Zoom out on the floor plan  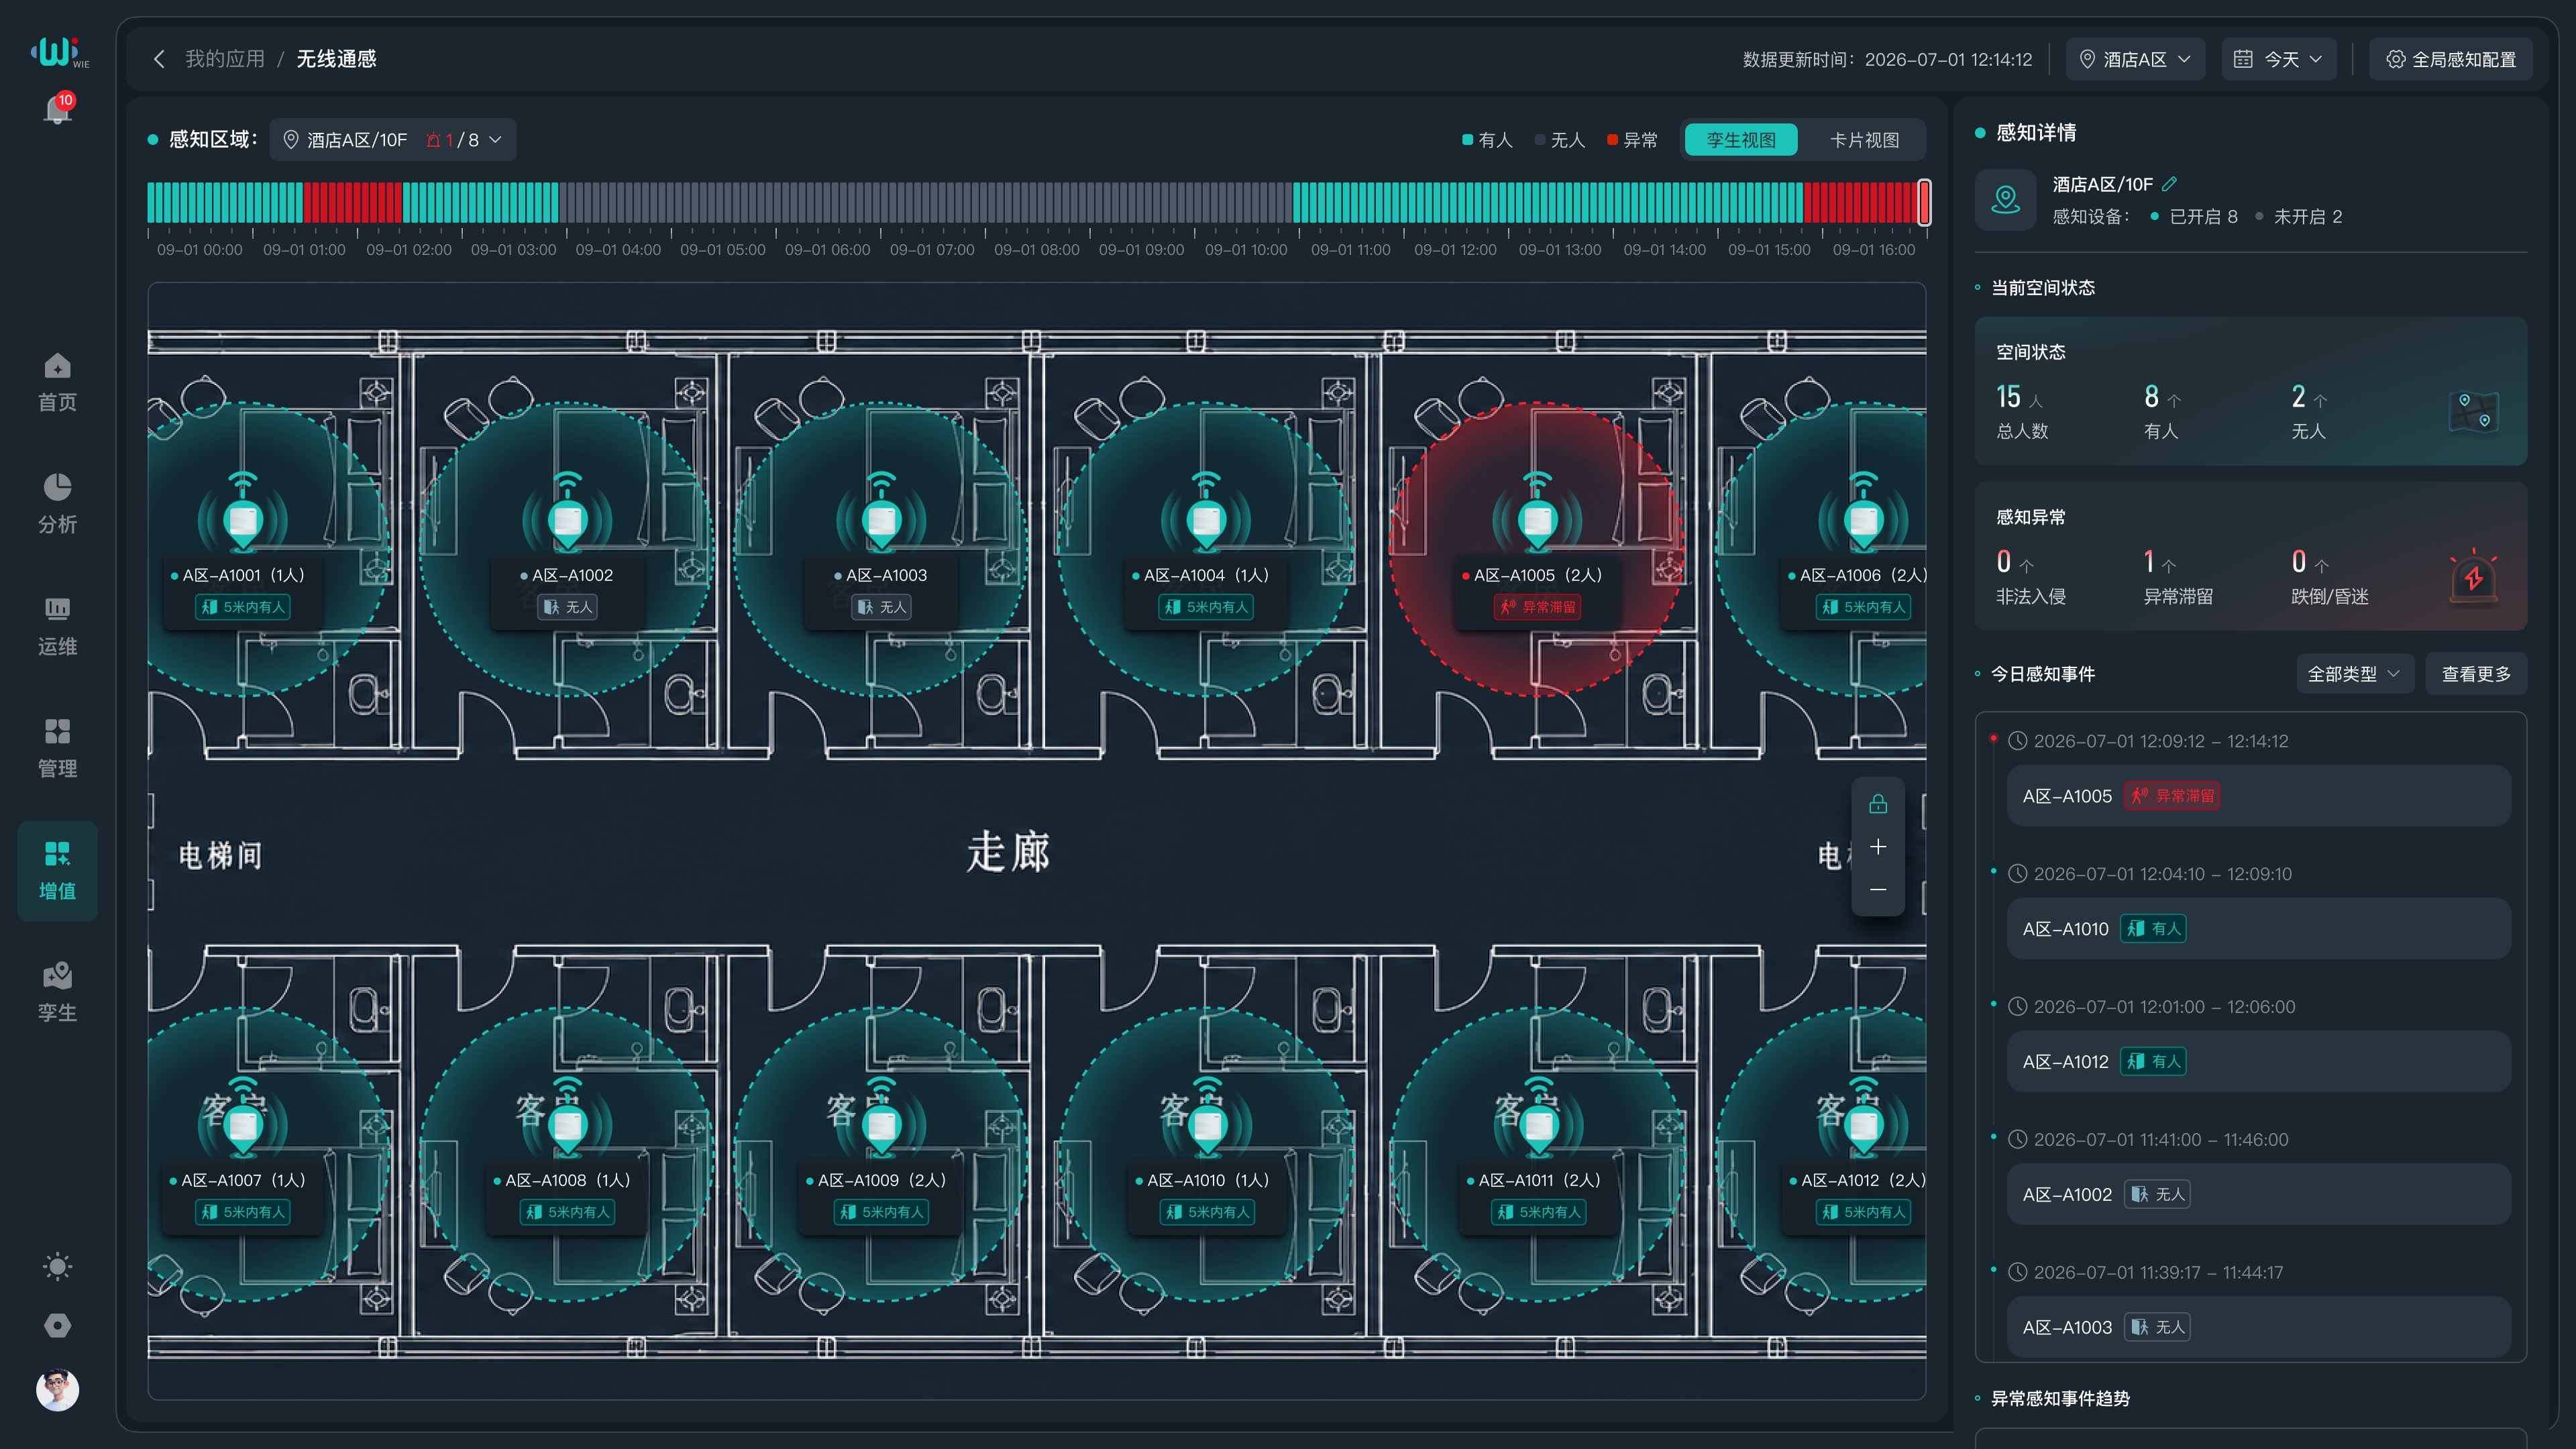(1878, 889)
